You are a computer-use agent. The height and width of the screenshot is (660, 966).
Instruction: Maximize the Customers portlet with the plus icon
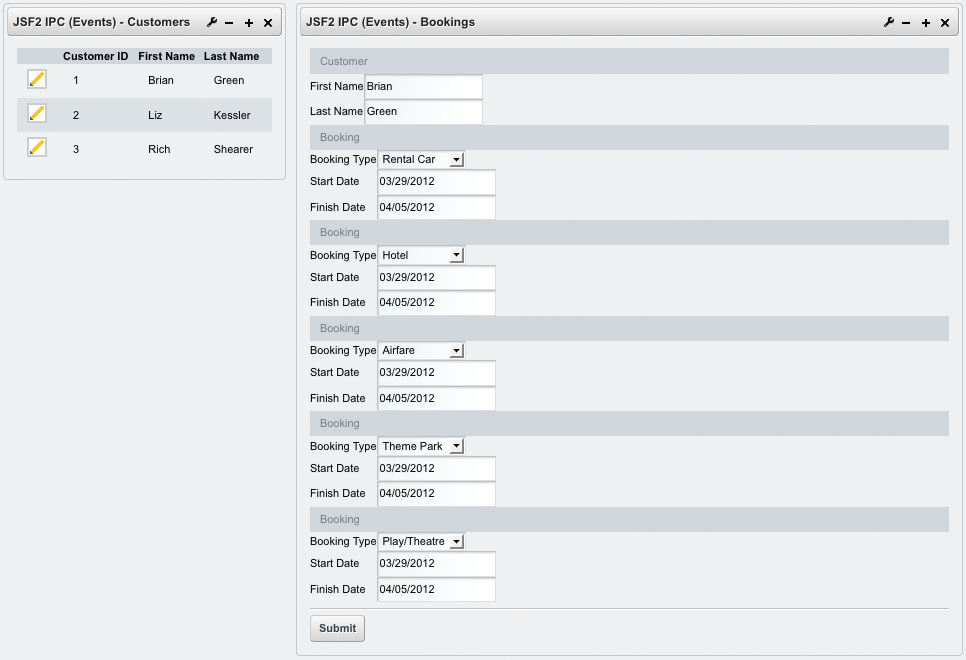coord(249,22)
